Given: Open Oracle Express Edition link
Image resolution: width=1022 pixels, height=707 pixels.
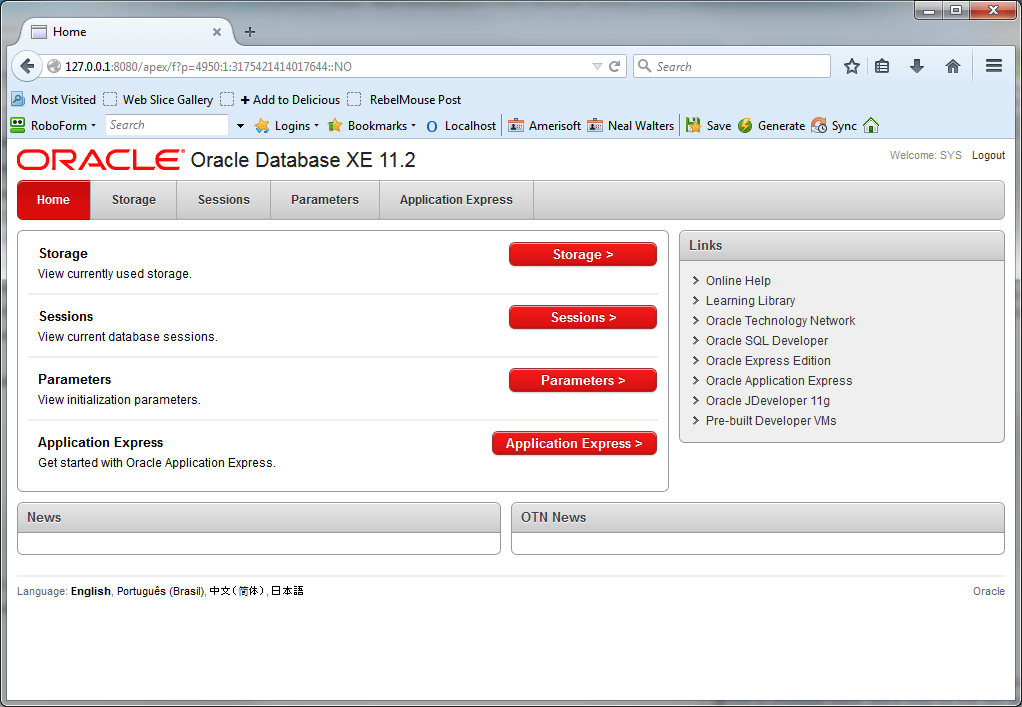Looking at the screenshot, I should (768, 361).
